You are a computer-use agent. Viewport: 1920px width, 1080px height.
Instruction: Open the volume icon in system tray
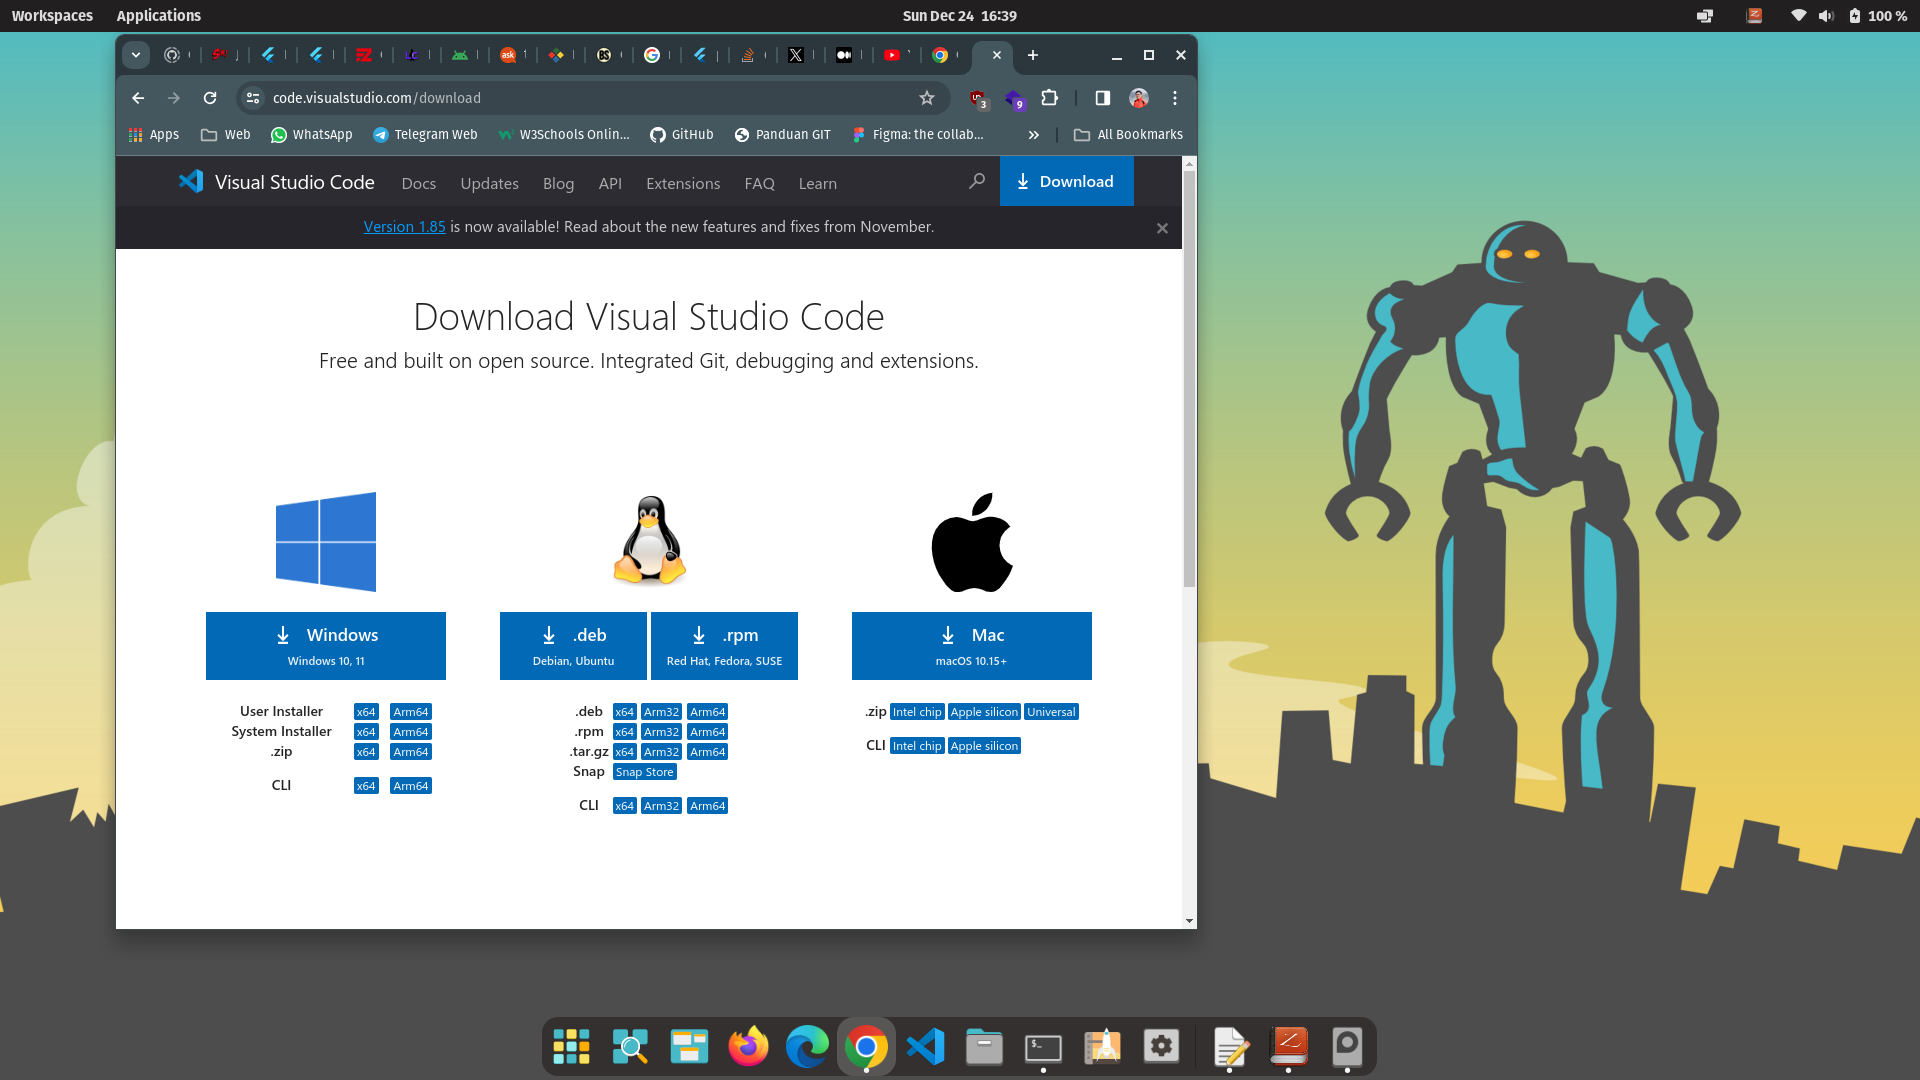click(x=1826, y=15)
